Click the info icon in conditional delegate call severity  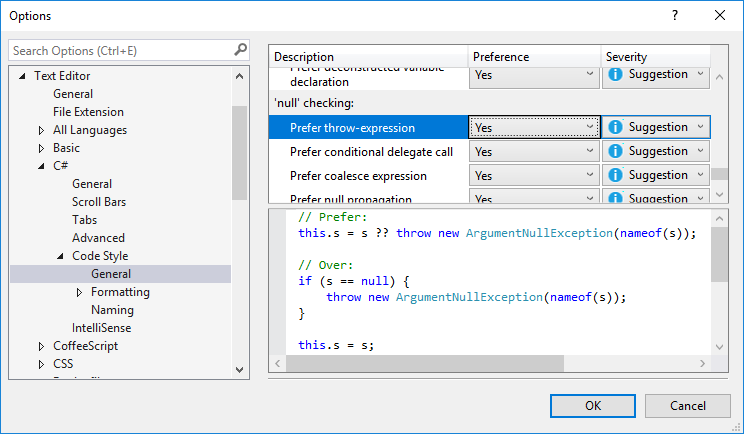tap(616, 151)
